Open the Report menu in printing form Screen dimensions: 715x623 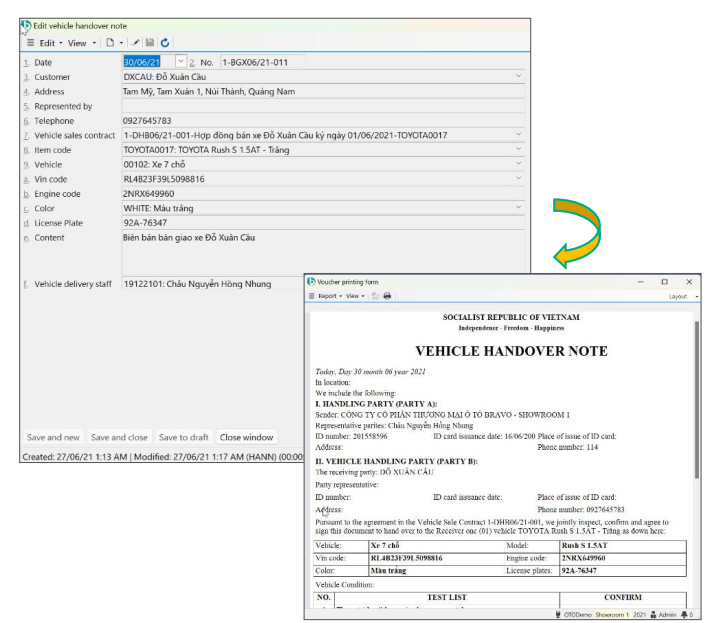(x=328, y=296)
